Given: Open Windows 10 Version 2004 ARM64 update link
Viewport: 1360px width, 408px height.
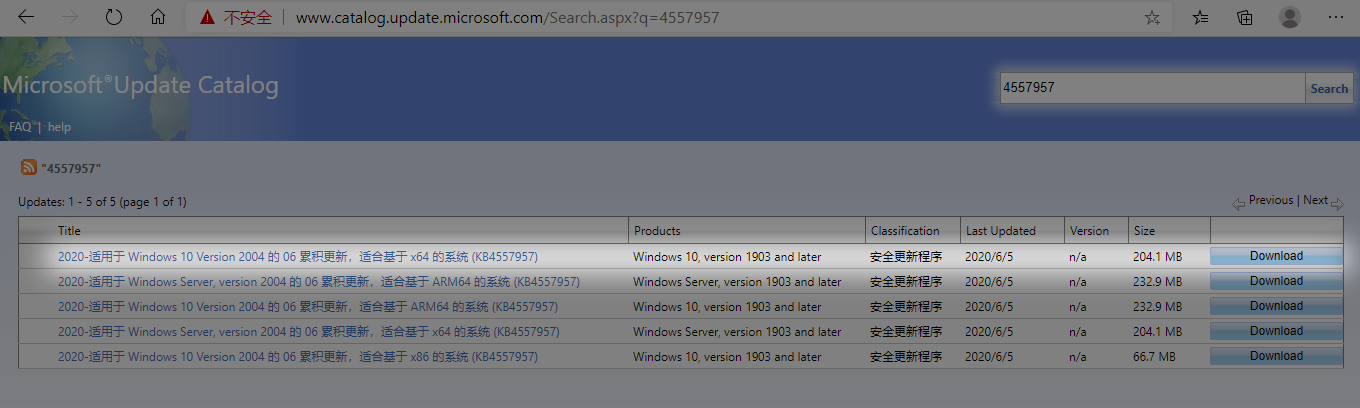Looking at the screenshot, I should pyautogui.click(x=307, y=307).
